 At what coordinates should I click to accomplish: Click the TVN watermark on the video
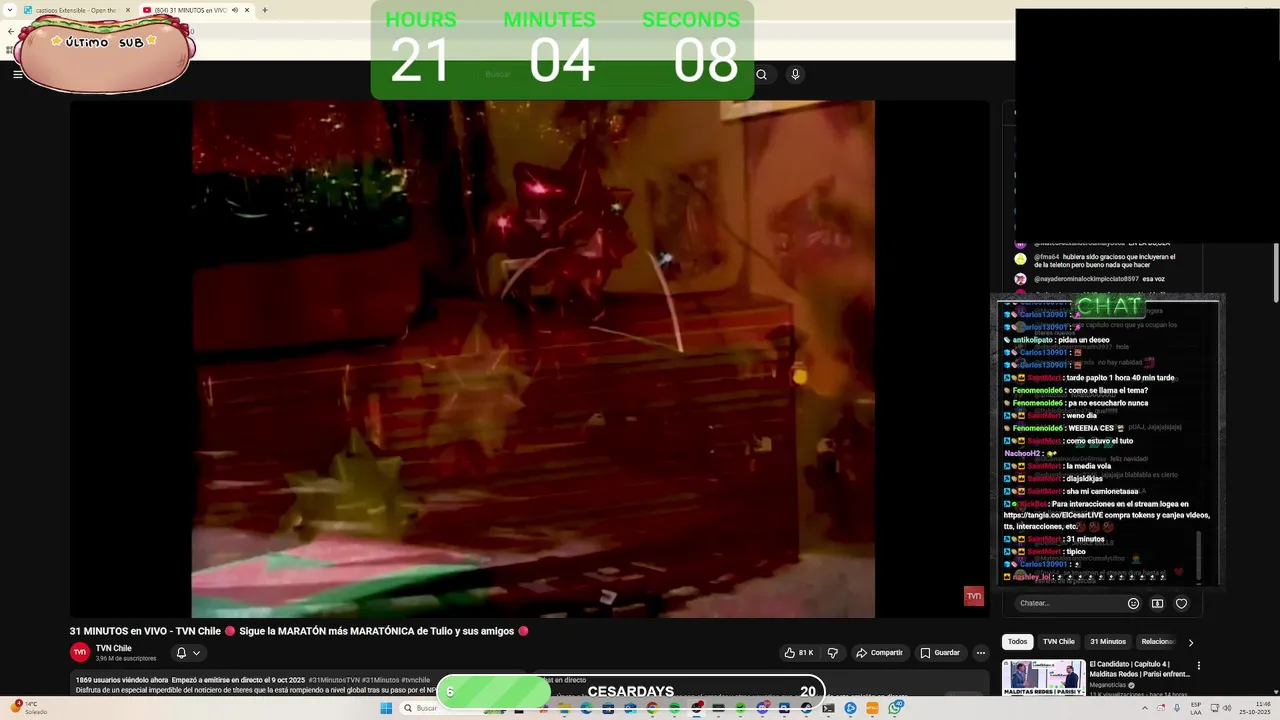974,596
